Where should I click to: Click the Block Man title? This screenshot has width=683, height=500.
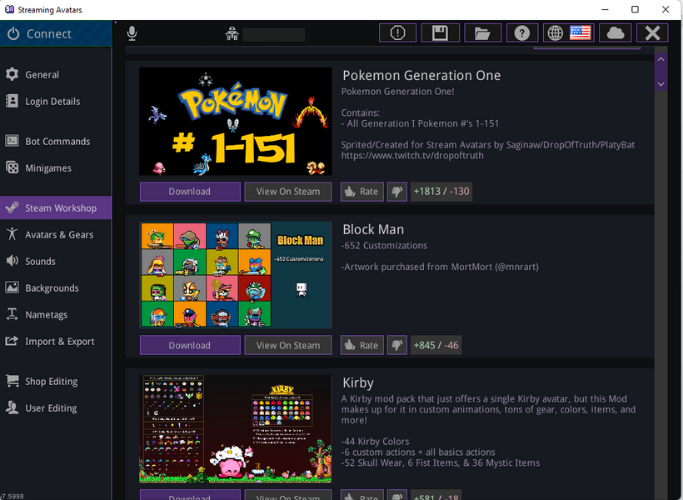(x=373, y=230)
